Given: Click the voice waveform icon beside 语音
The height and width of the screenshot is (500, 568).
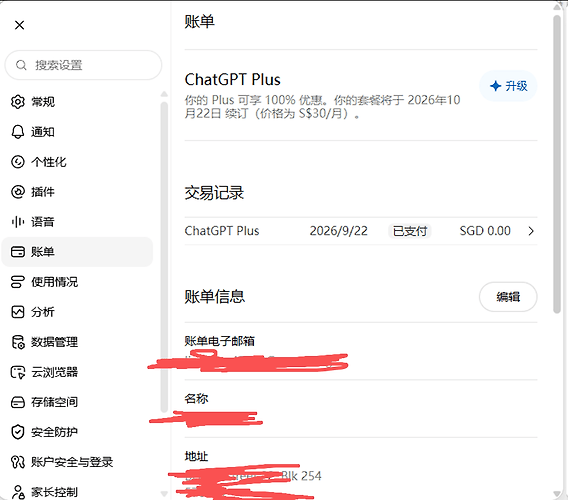Looking at the screenshot, I should point(18,222).
